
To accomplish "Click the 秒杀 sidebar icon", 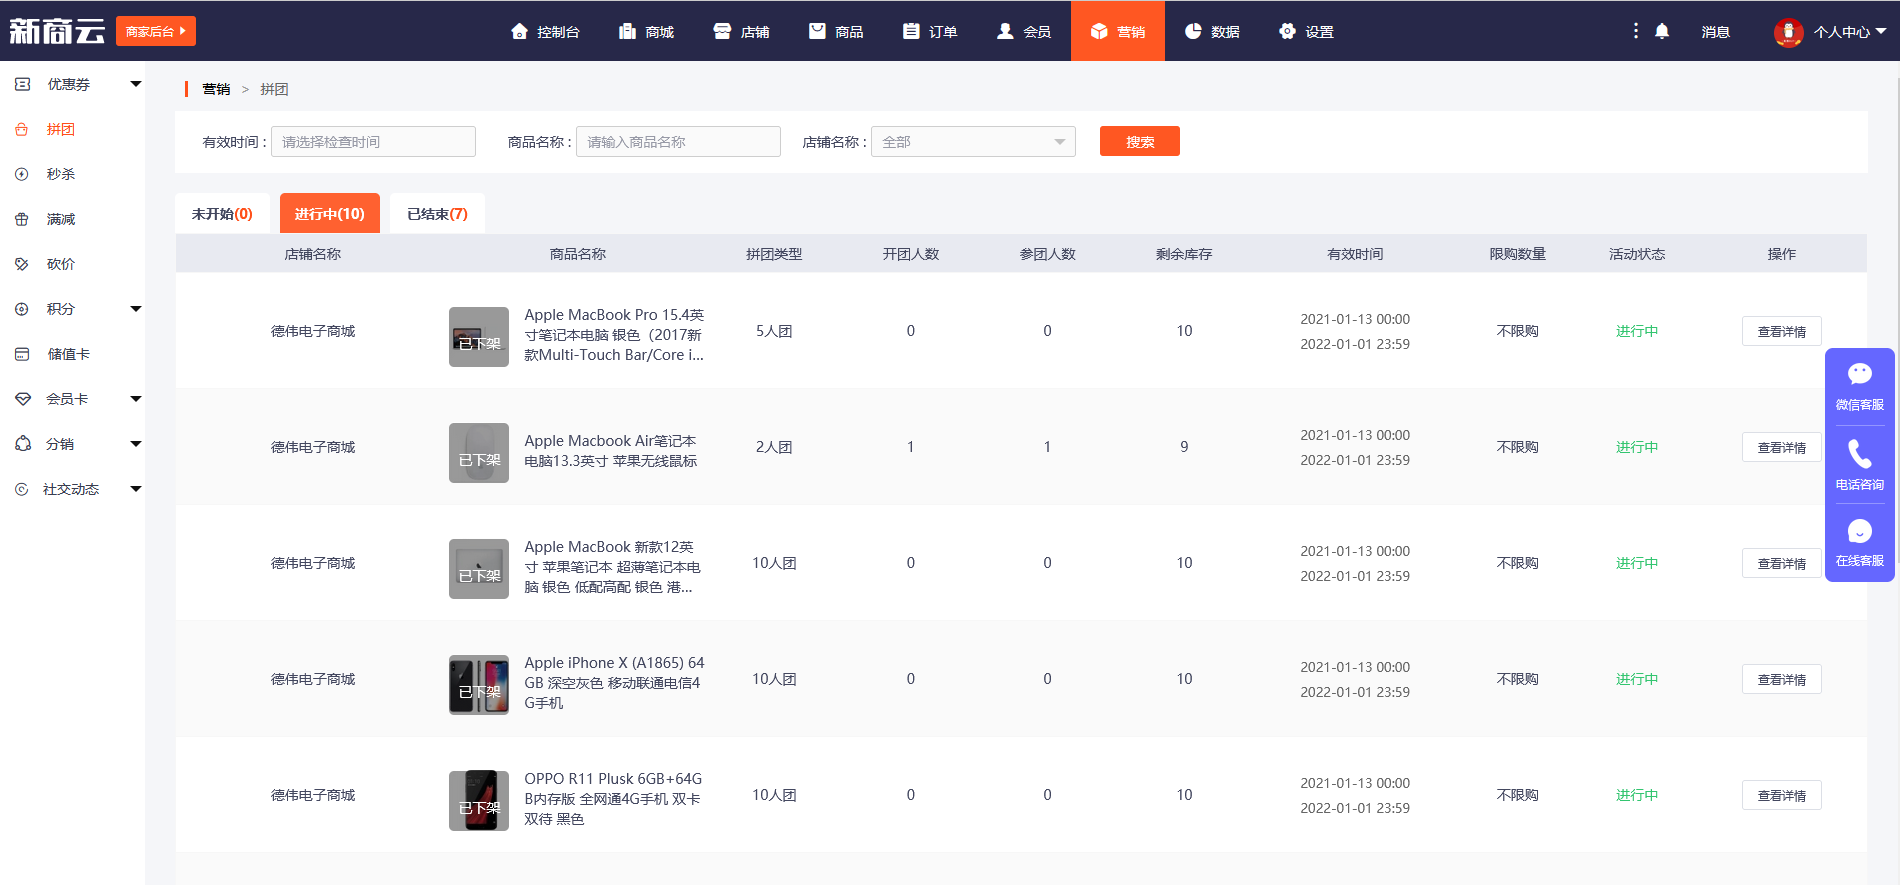I will (22, 174).
